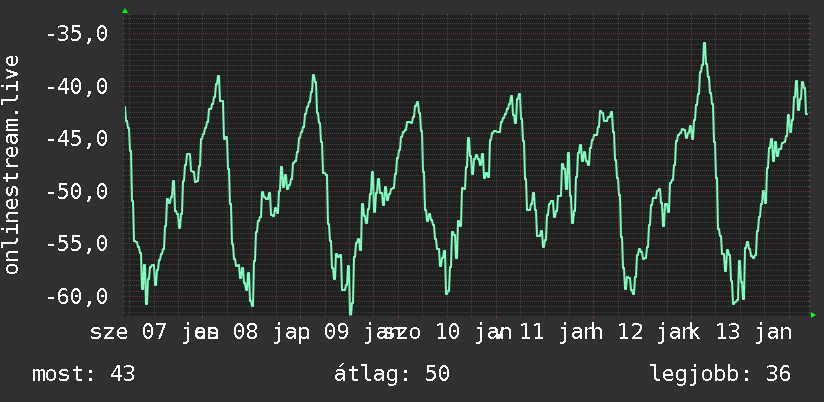The height and width of the screenshot is (402, 824).
Task: Click the -50,0 y-axis value
Action: [77, 191]
